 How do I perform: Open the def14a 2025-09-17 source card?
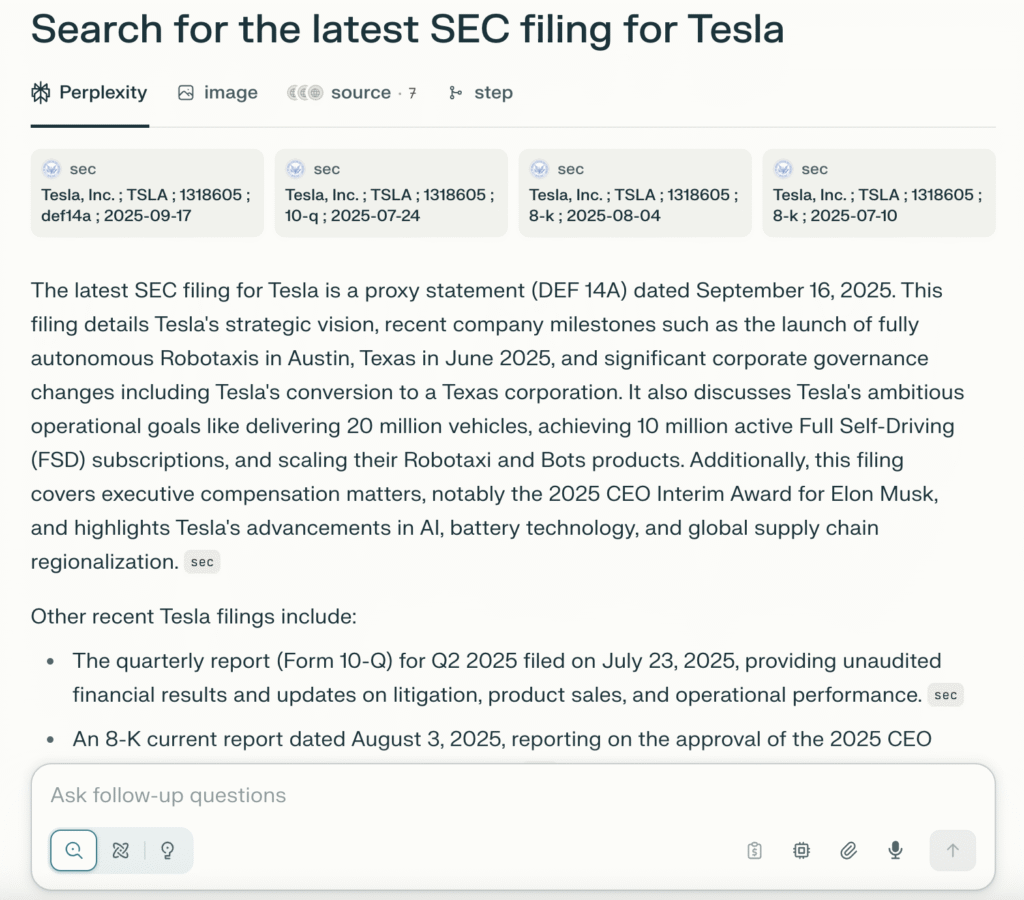tap(147, 193)
